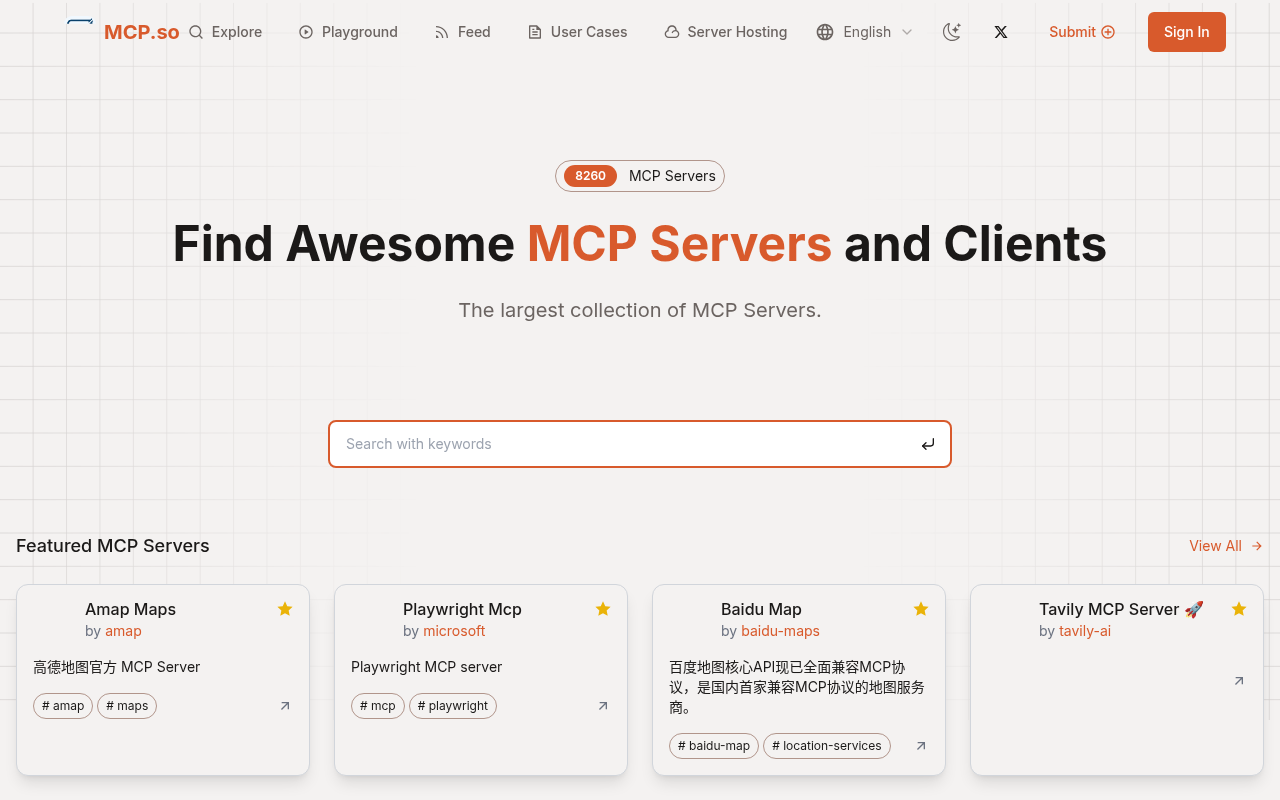Open Baidu Map via its arrow icon
The height and width of the screenshot is (800, 1280).
(x=921, y=746)
